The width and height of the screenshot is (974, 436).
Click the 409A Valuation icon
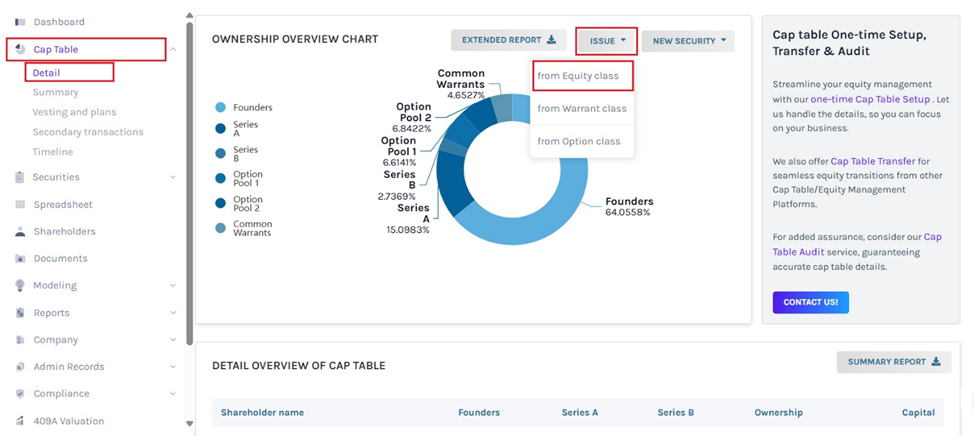pos(20,421)
